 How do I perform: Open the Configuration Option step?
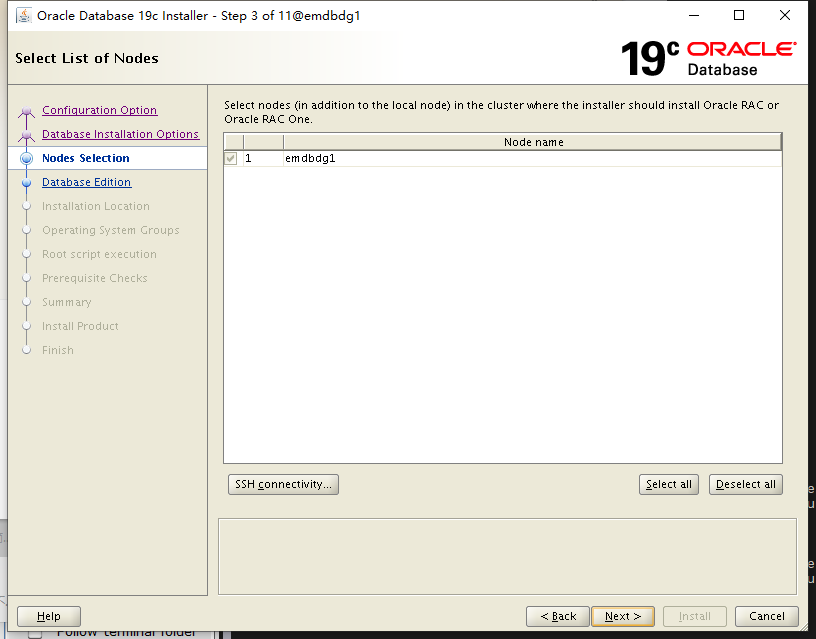tap(99, 110)
